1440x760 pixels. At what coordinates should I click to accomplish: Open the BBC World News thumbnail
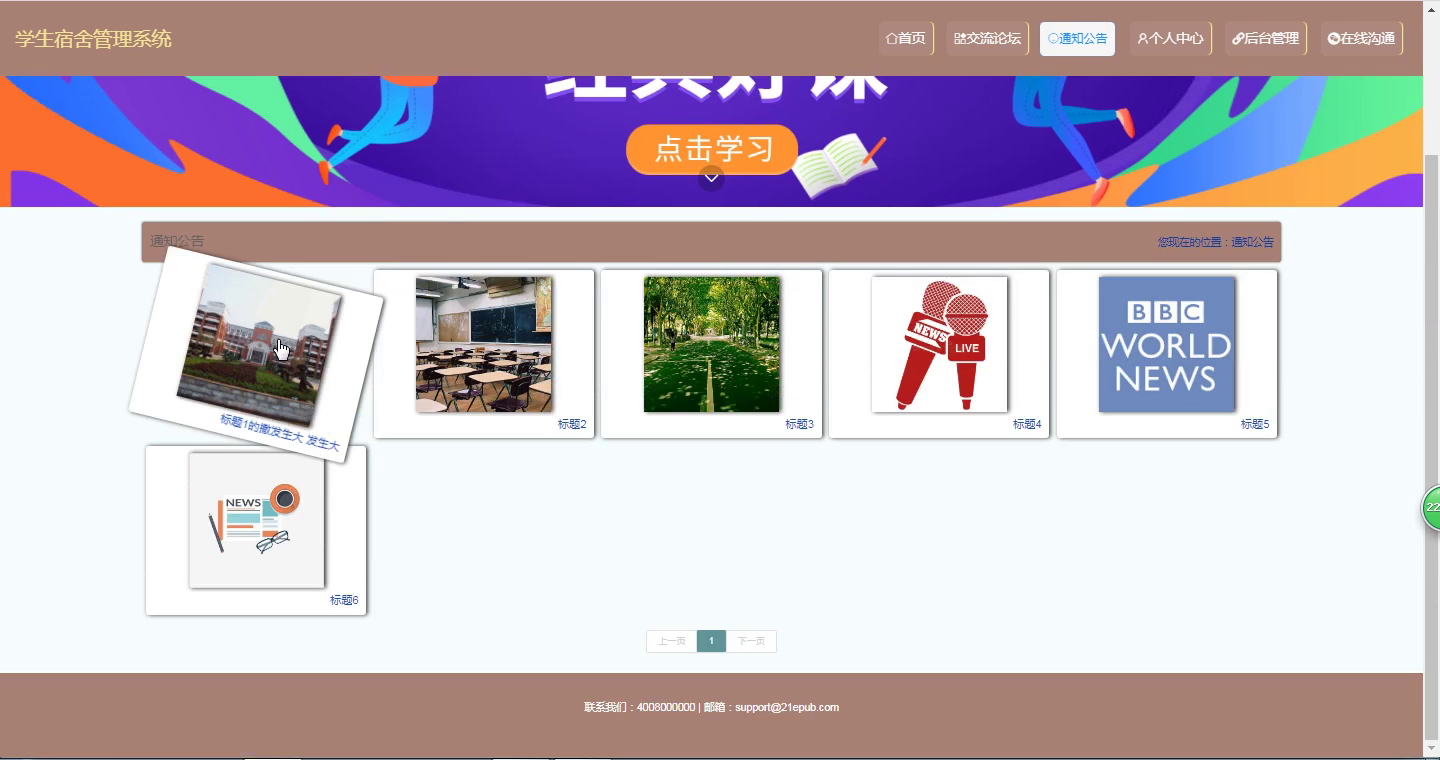click(x=1167, y=344)
